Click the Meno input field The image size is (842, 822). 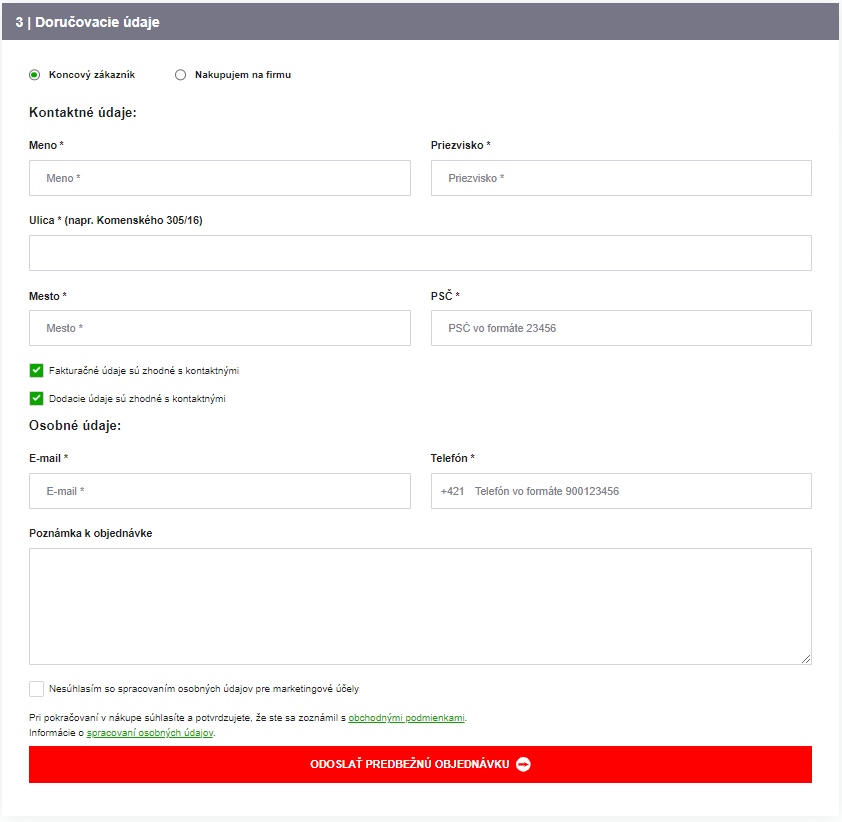(220, 178)
